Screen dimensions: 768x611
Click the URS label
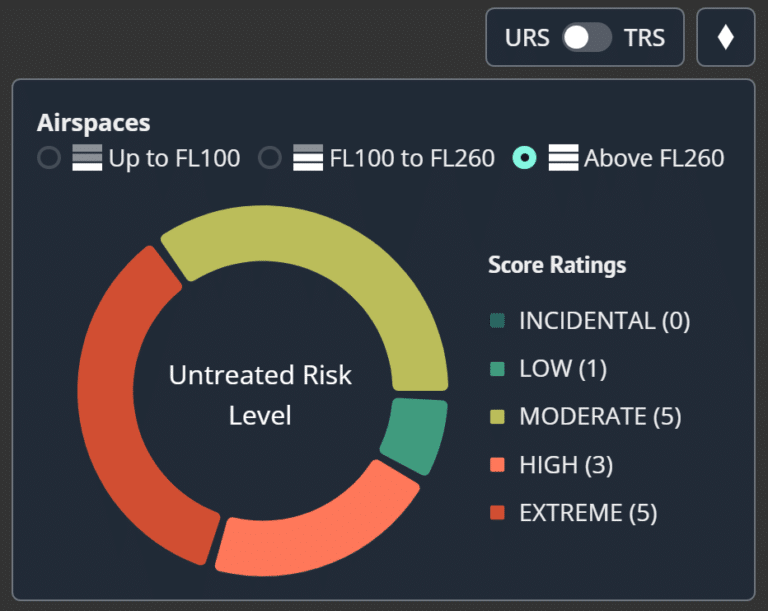pos(527,38)
